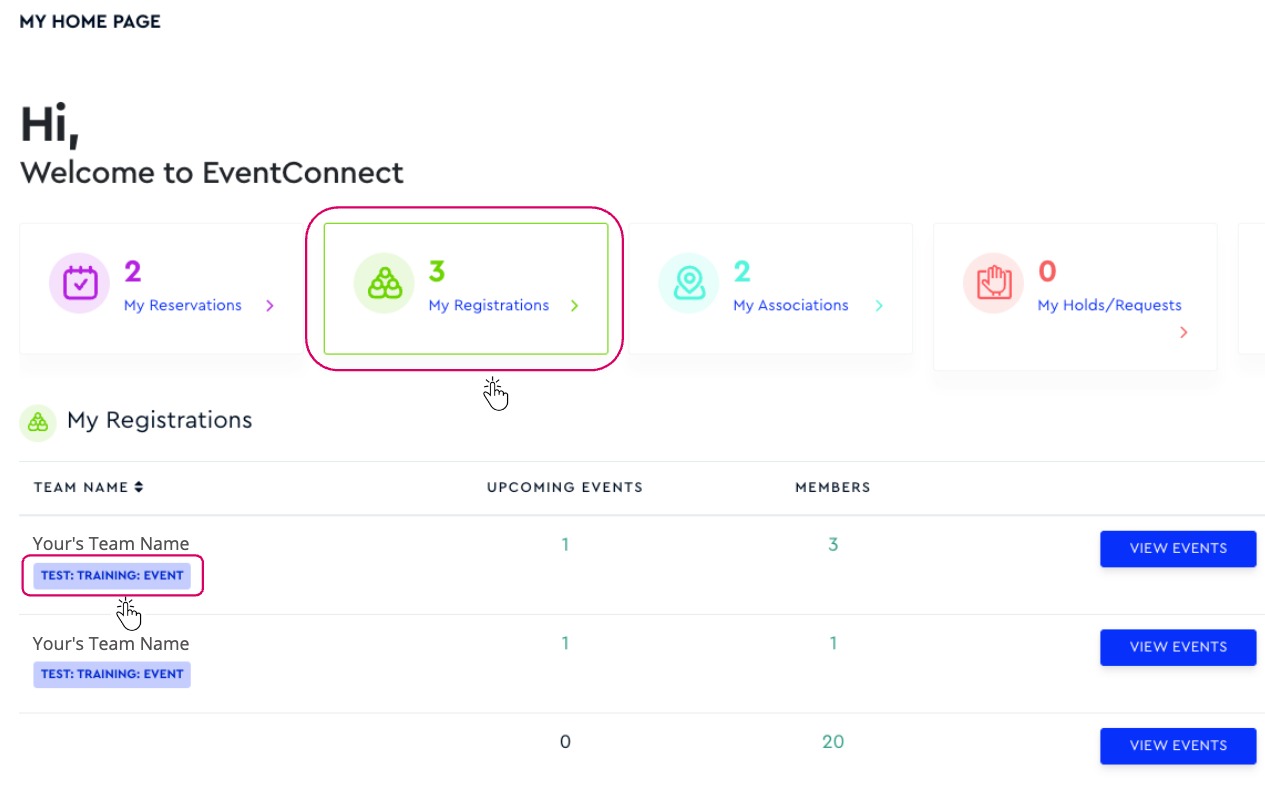Select the first team's member count of 3
Image resolution: width=1265 pixels, height=789 pixels.
point(833,544)
